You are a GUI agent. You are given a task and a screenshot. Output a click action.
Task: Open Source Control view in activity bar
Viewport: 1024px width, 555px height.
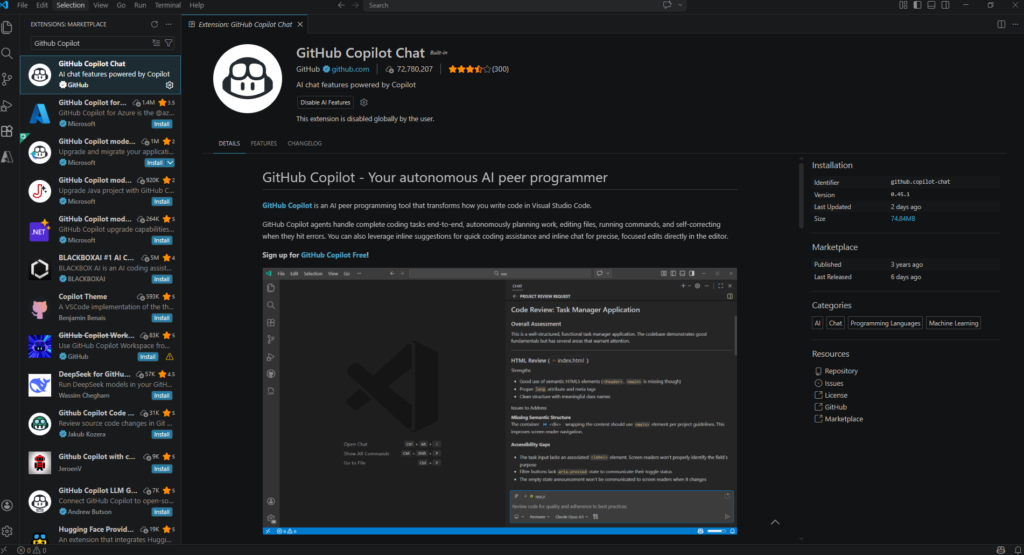point(7,80)
